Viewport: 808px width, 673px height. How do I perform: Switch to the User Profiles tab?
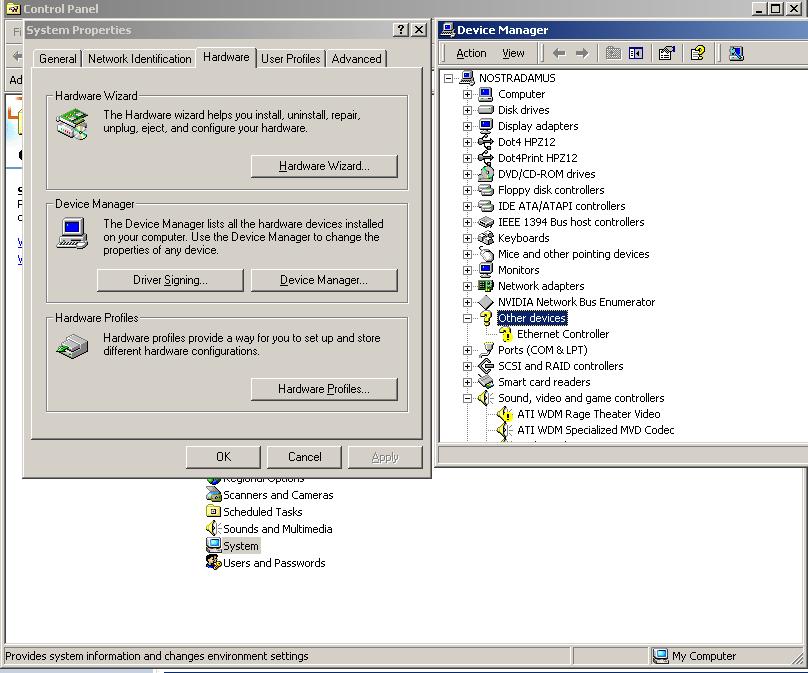pos(291,59)
